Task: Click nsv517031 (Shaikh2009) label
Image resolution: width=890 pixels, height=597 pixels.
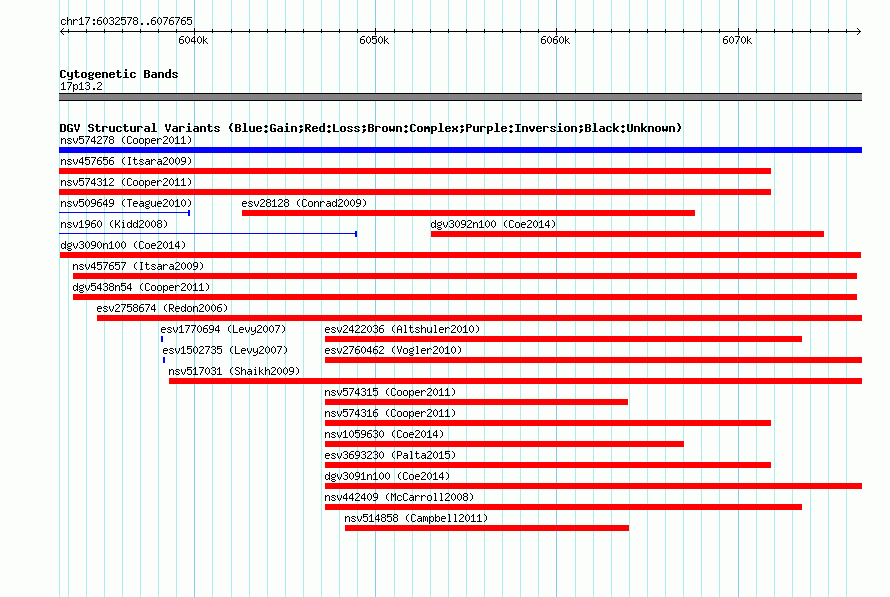Action: tap(234, 371)
